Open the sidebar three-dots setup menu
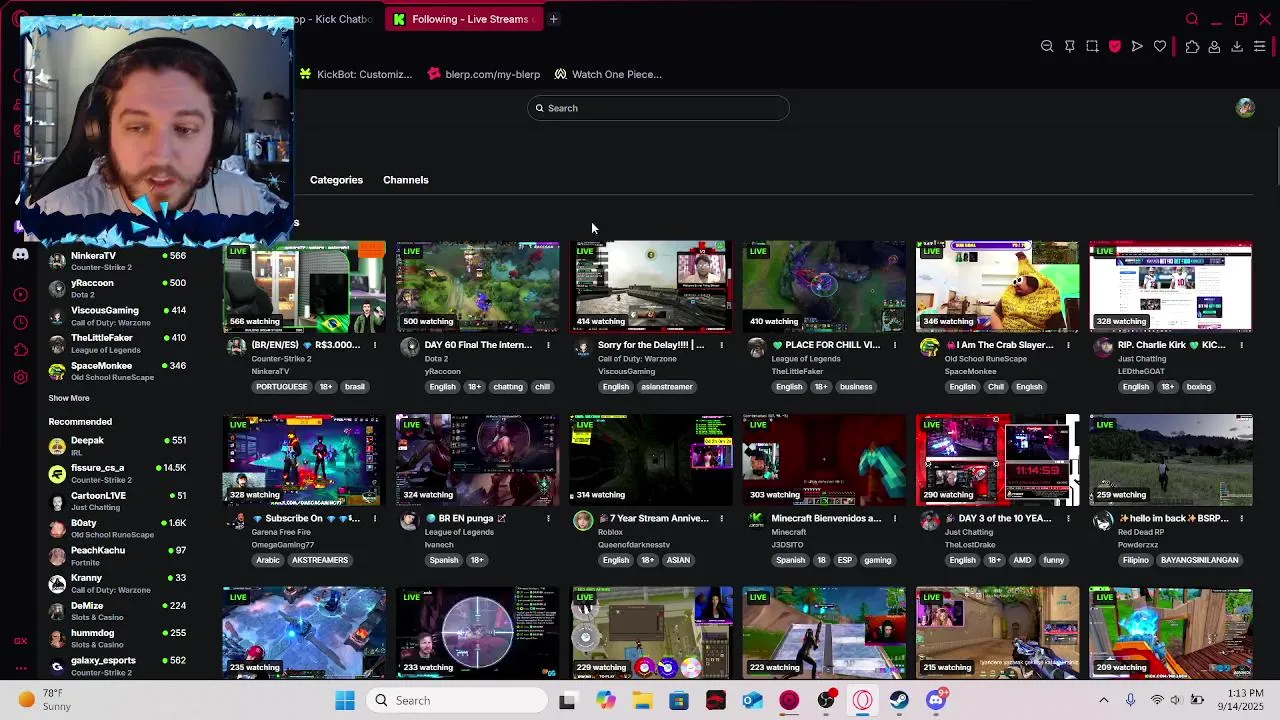Viewport: 1280px width, 720px height. tap(20, 667)
